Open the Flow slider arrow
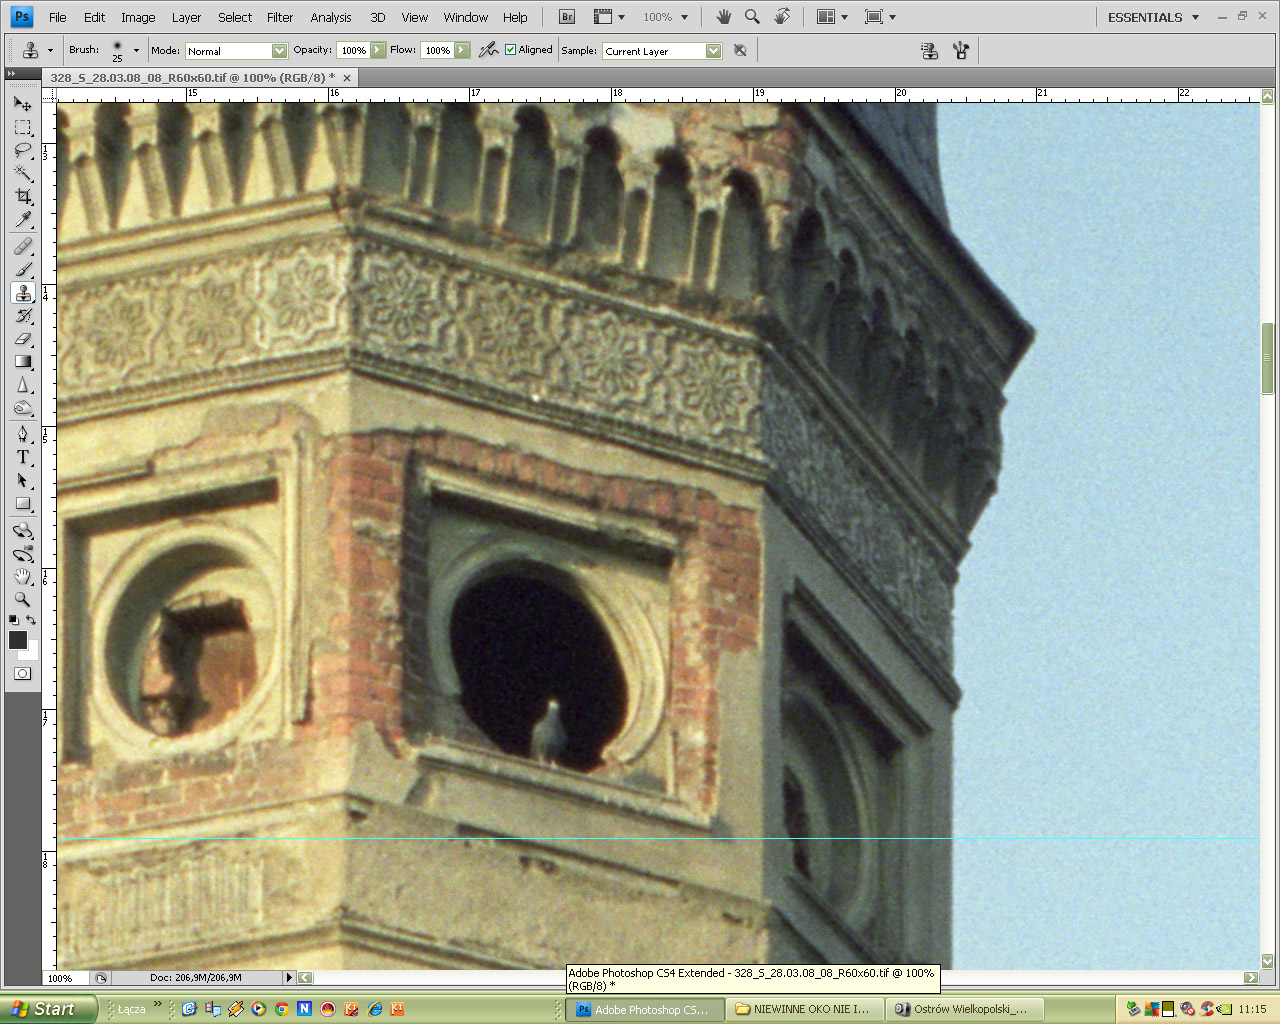 [x=462, y=50]
